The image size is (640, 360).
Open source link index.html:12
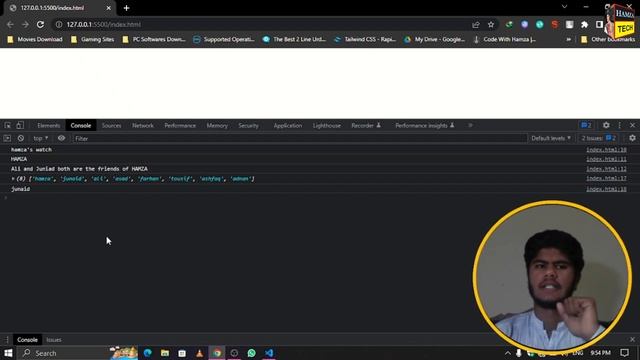coord(606,169)
